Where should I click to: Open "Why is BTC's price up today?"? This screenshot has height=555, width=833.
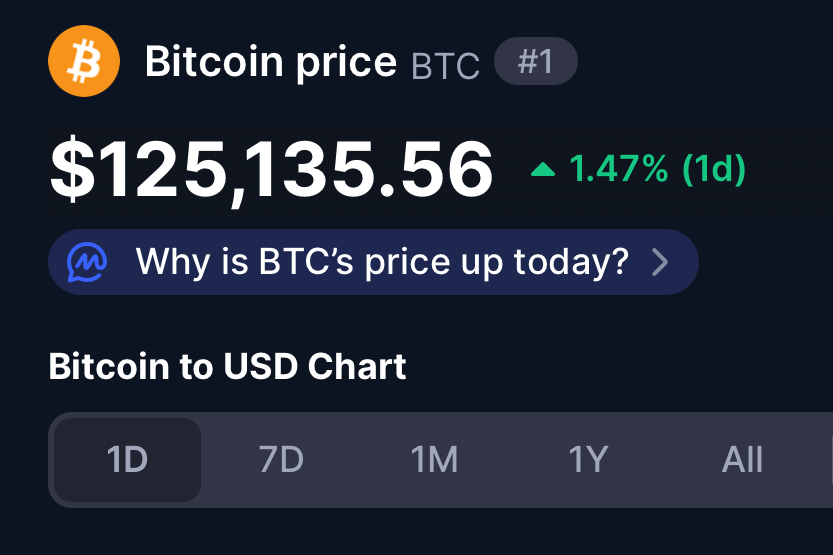pos(382,262)
